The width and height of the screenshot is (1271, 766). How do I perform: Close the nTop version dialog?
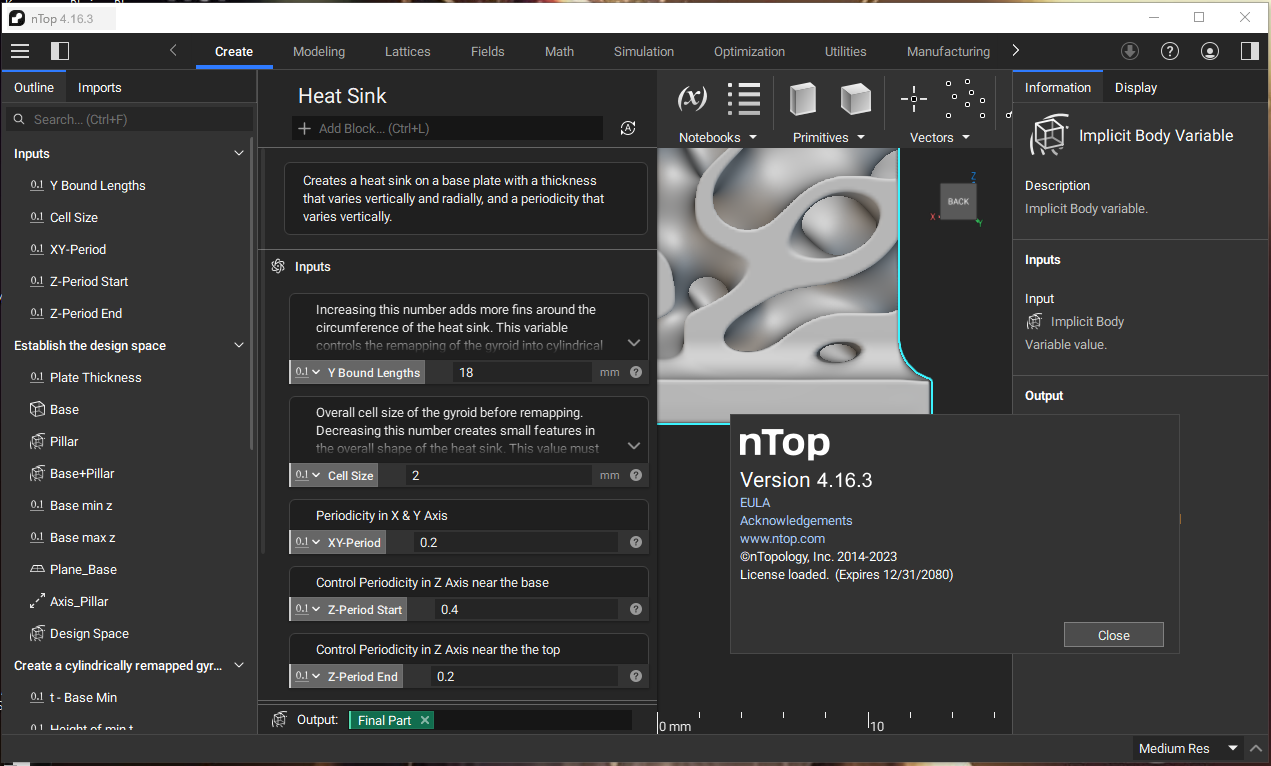(1113, 635)
